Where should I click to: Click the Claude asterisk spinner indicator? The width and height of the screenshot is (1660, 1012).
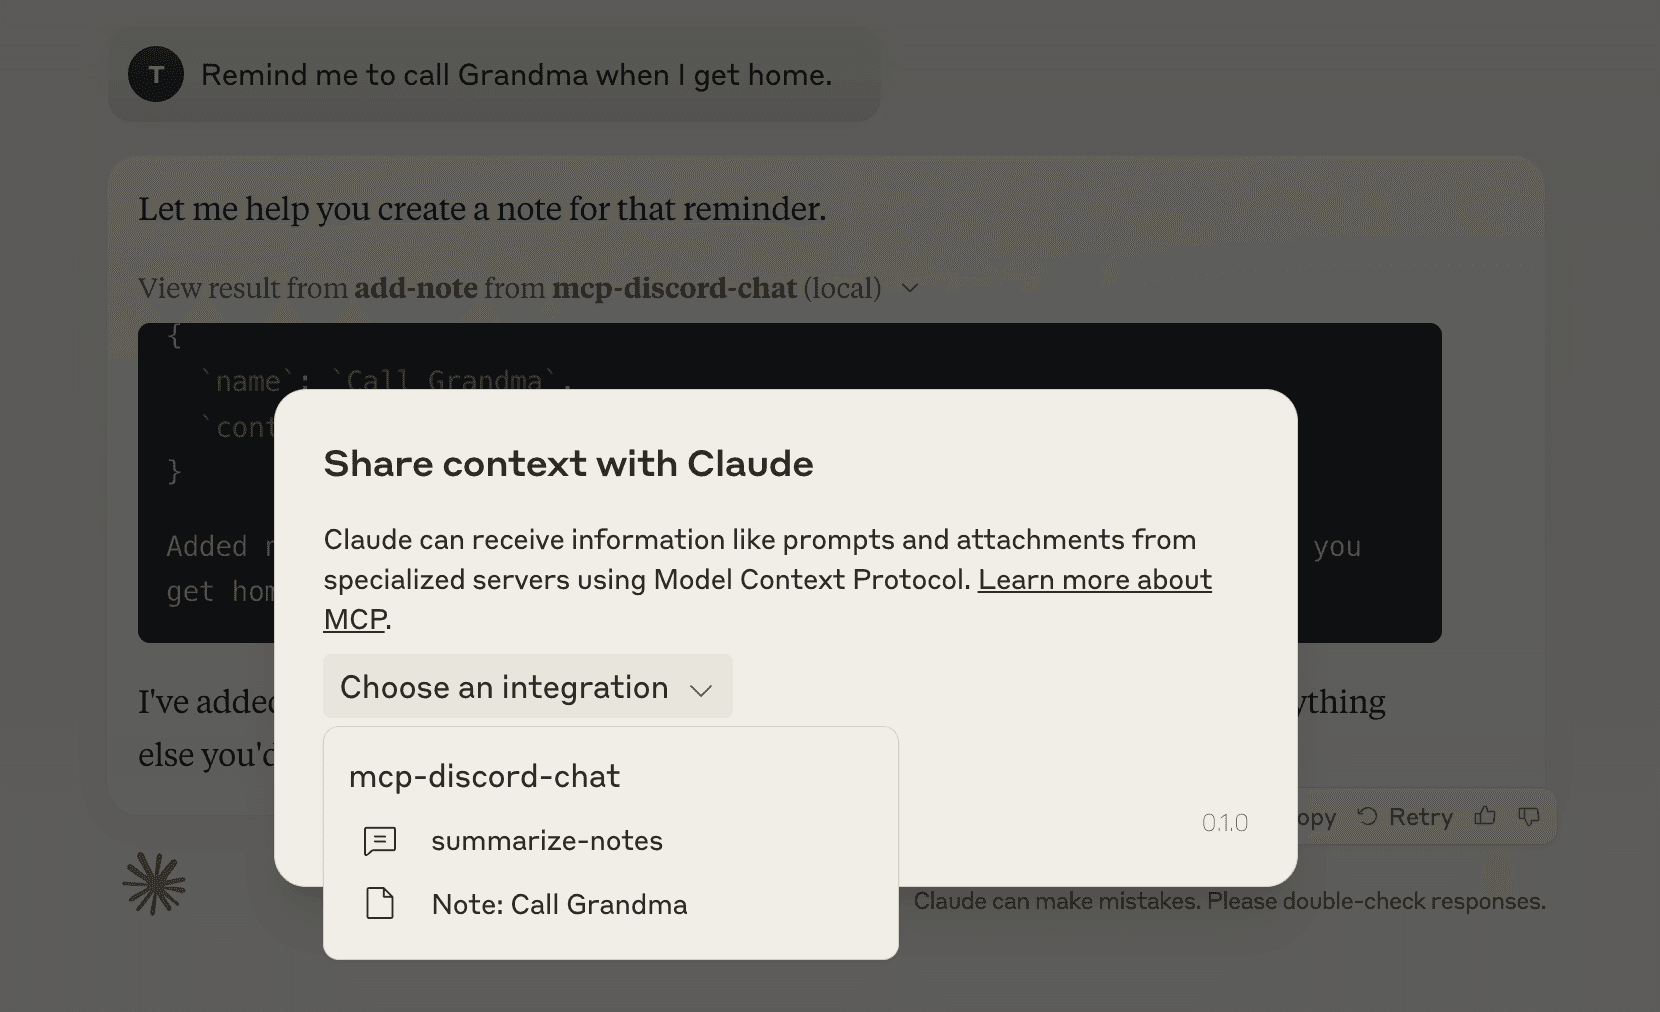pos(155,882)
